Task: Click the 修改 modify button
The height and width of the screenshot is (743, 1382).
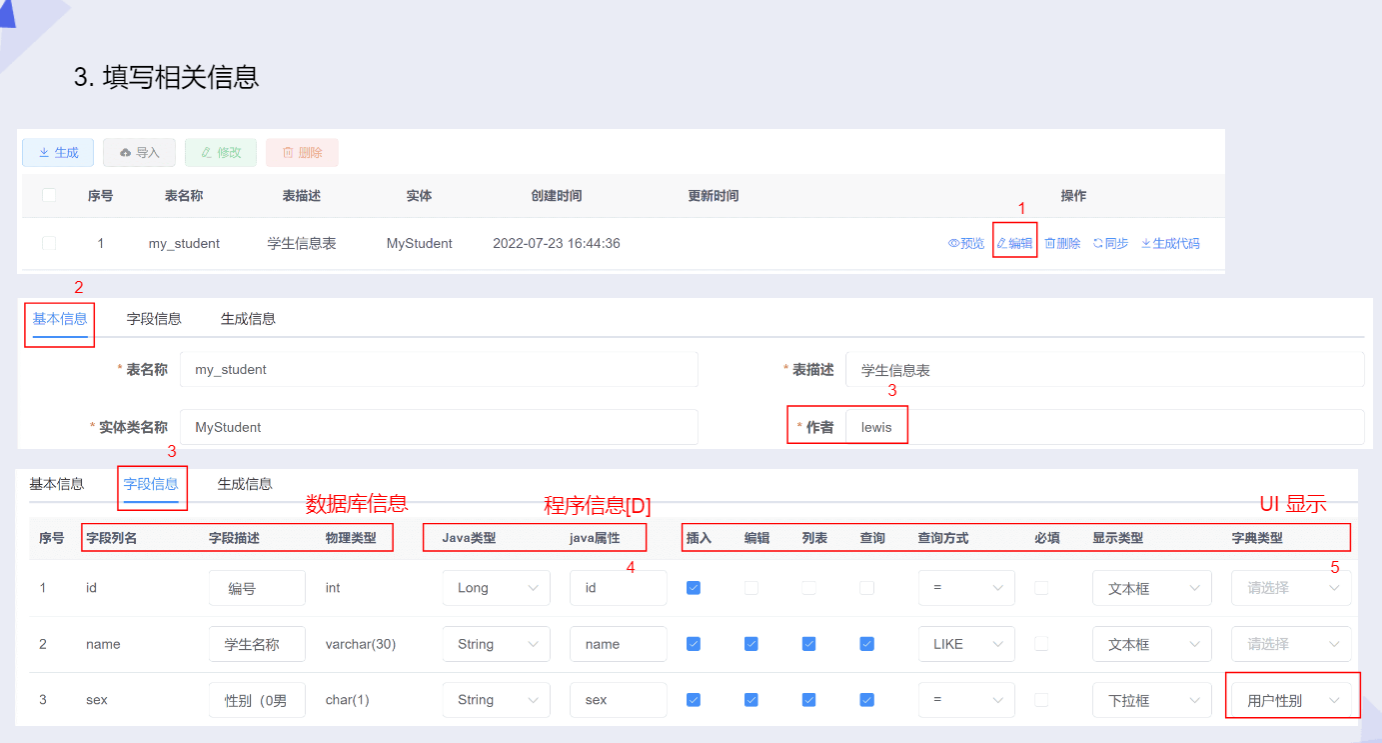Action: (220, 152)
